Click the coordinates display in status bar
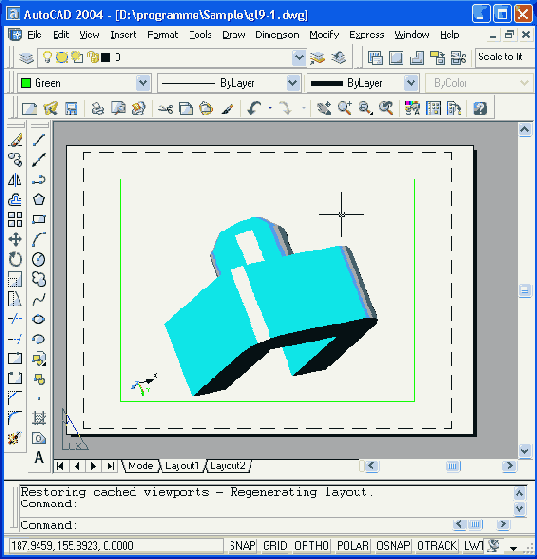This screenshot has height=559, width=537. pyautogui.click(x=116, y=545)
